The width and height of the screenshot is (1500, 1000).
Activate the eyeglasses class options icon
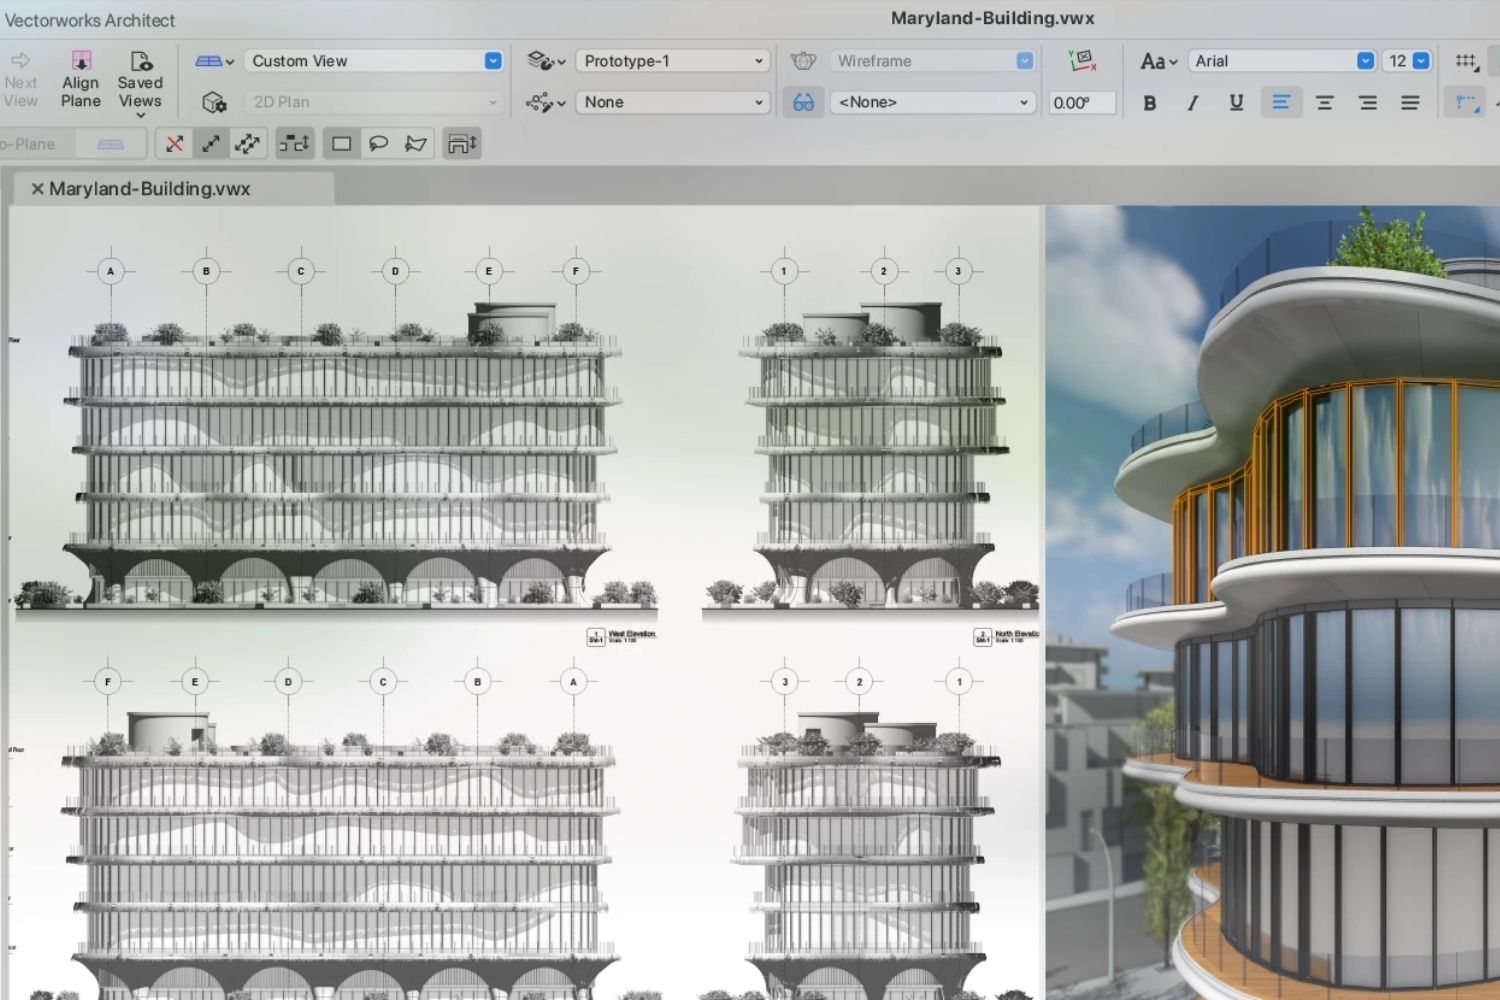(803, 102)
